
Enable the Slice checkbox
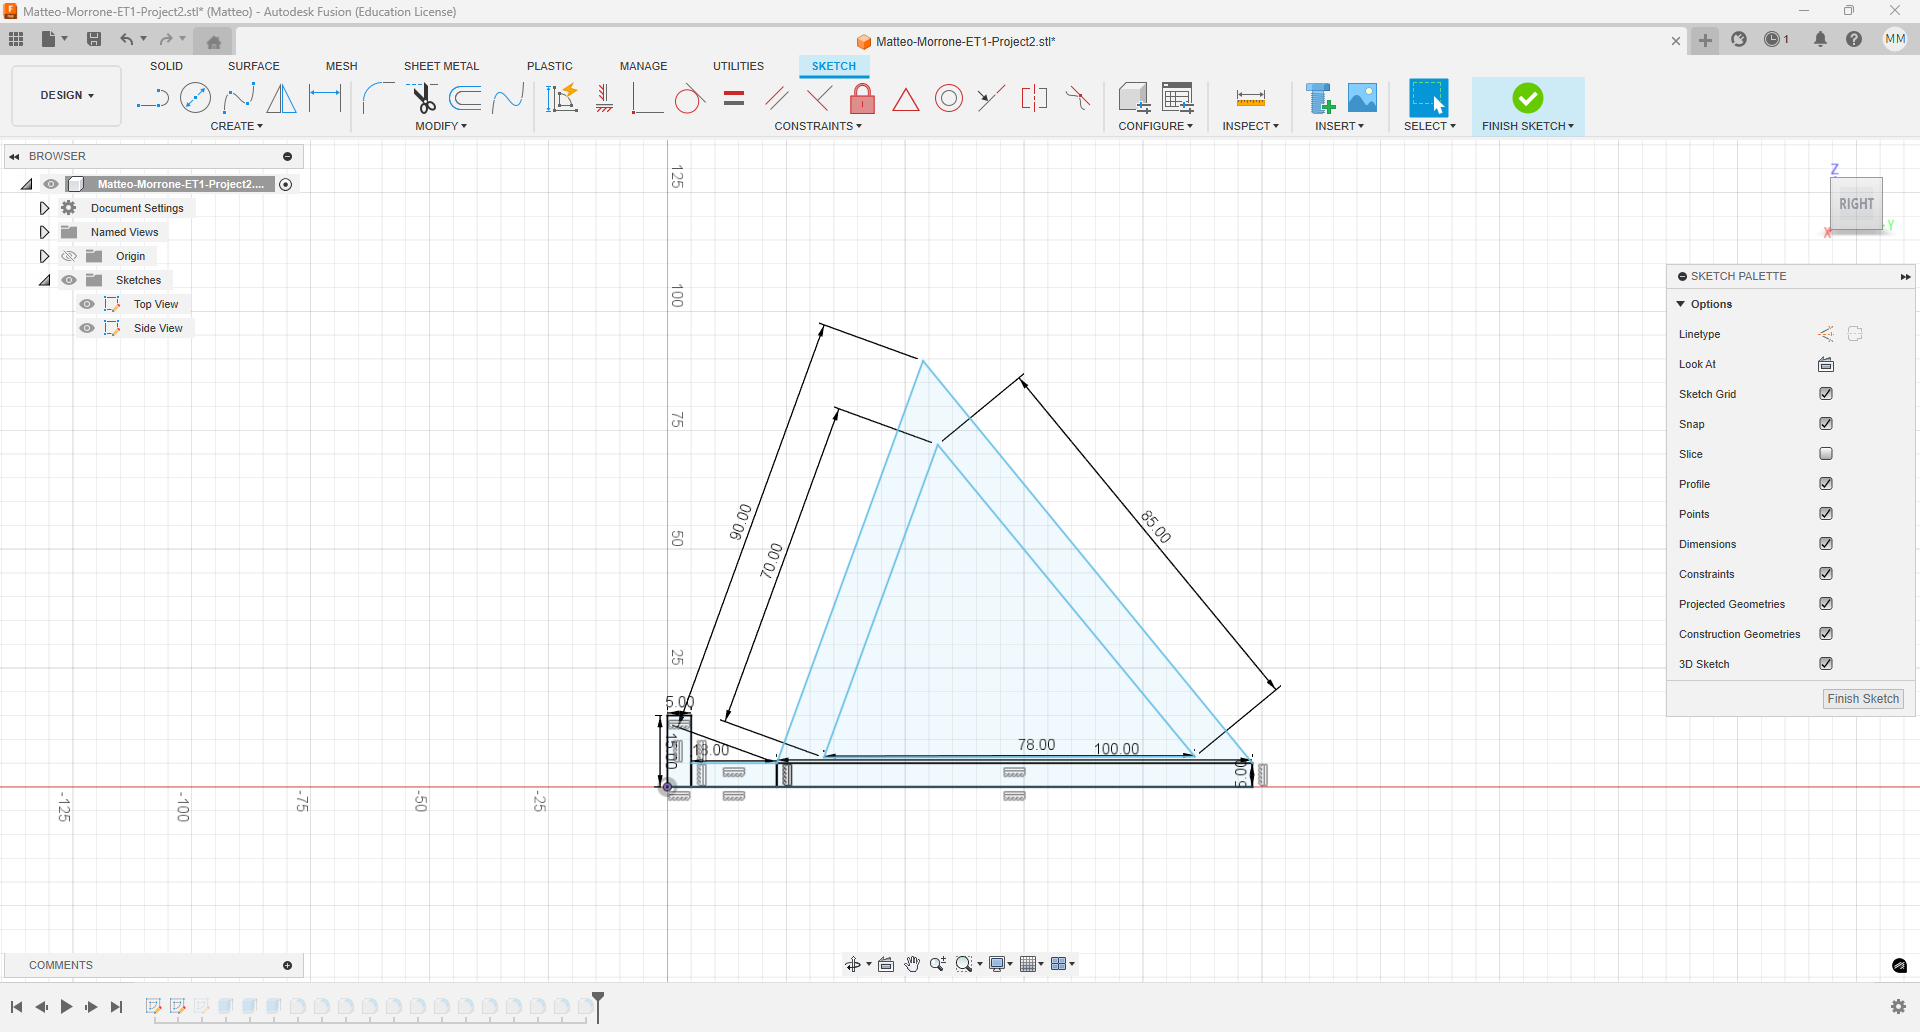coord(1826,454)
